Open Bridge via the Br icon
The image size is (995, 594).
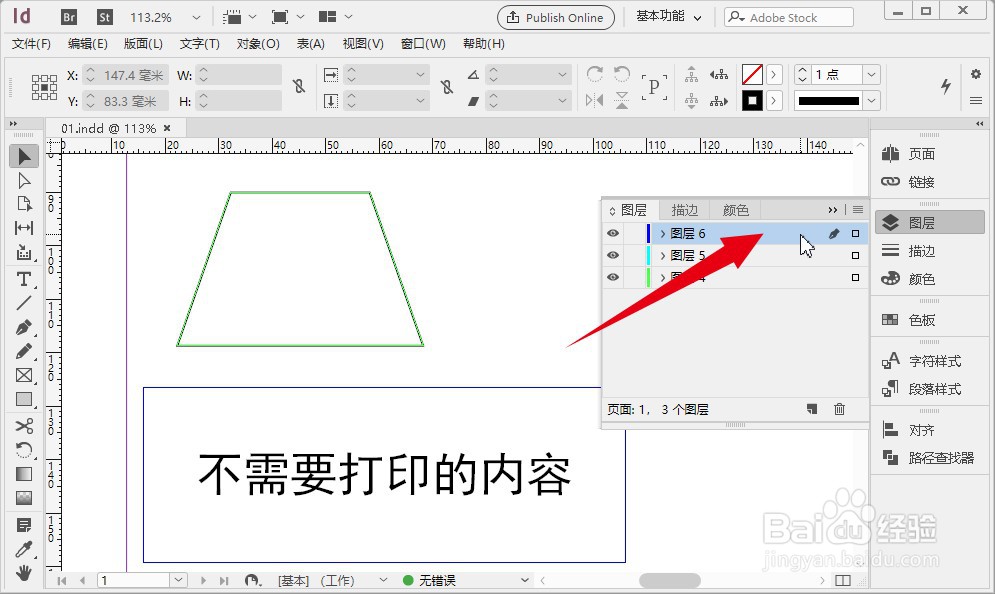[69, 17]
